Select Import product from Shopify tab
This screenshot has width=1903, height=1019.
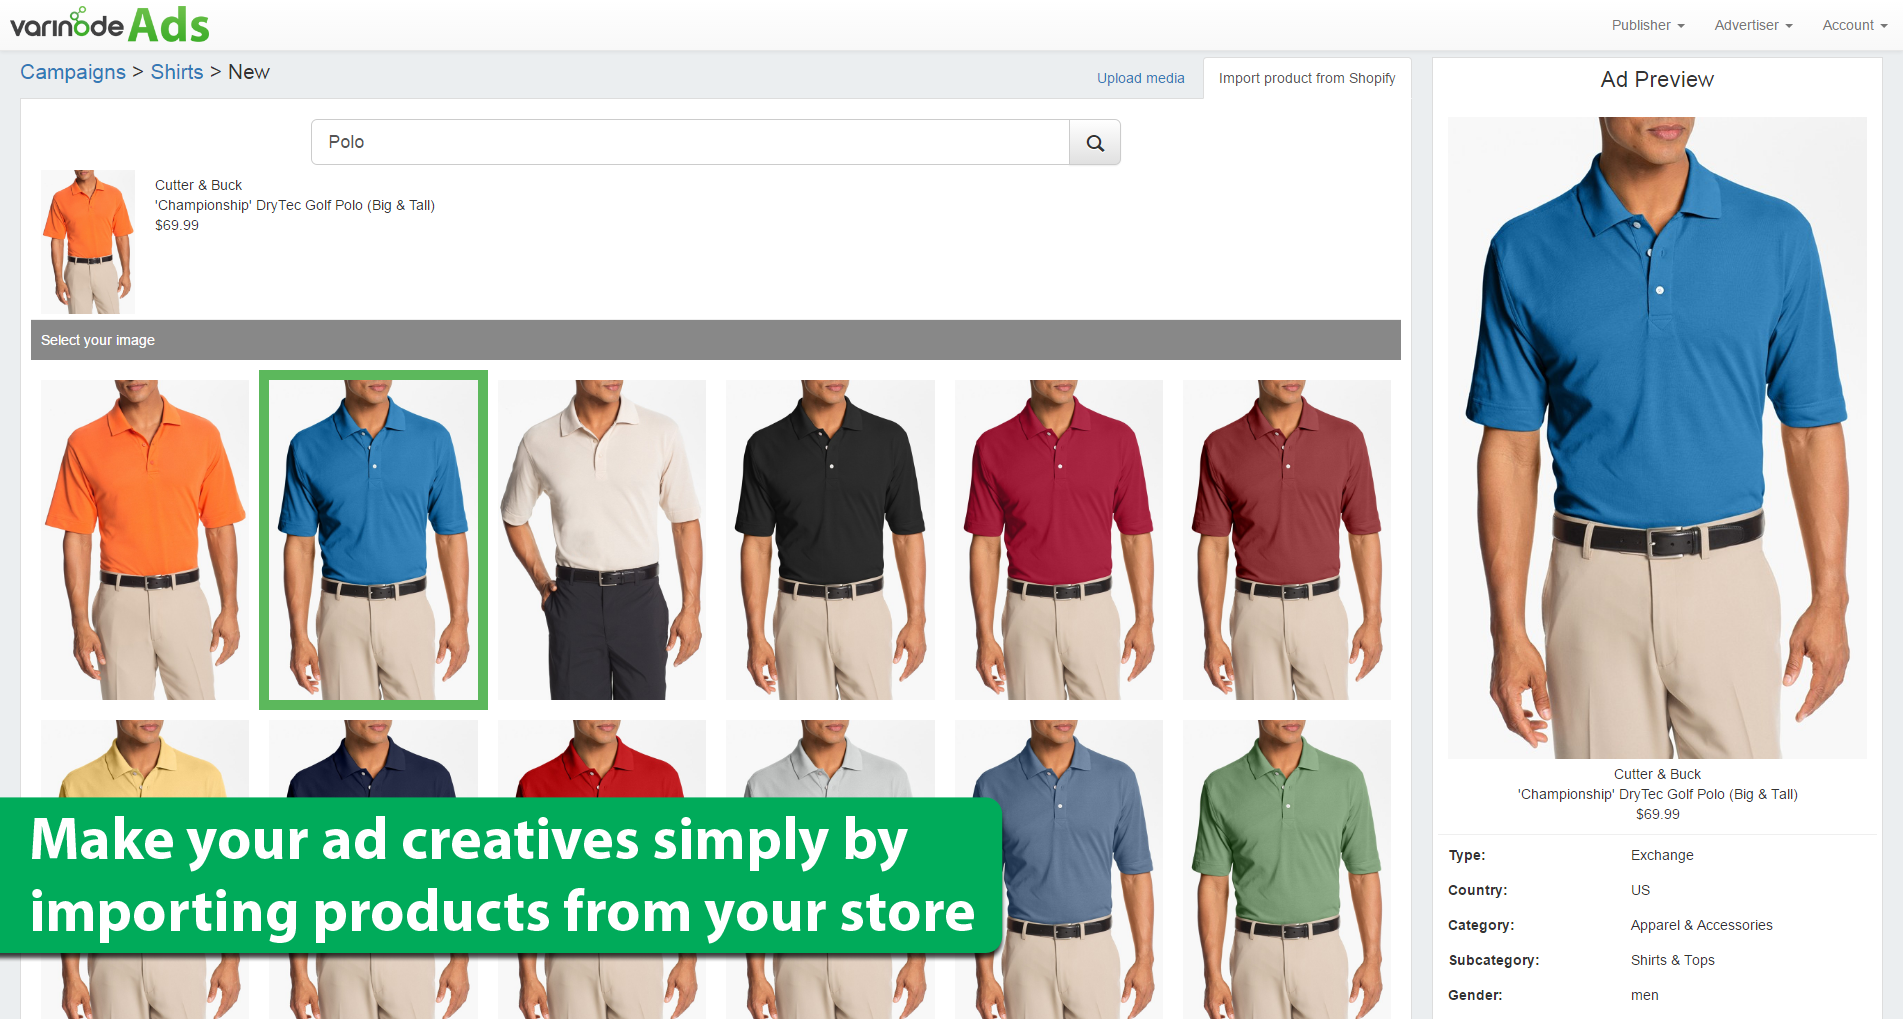click(1307, 78)
